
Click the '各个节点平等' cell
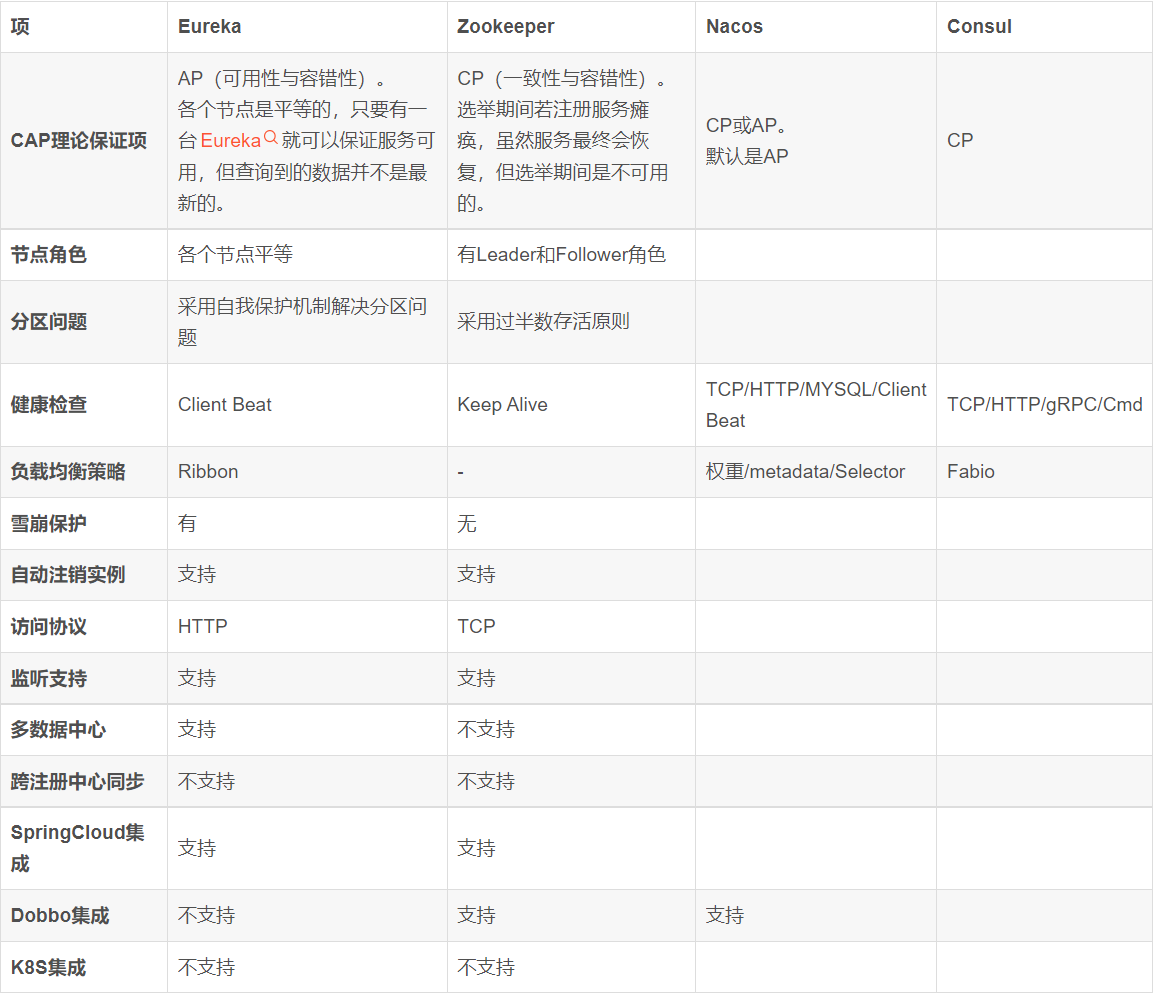point(307,255)
